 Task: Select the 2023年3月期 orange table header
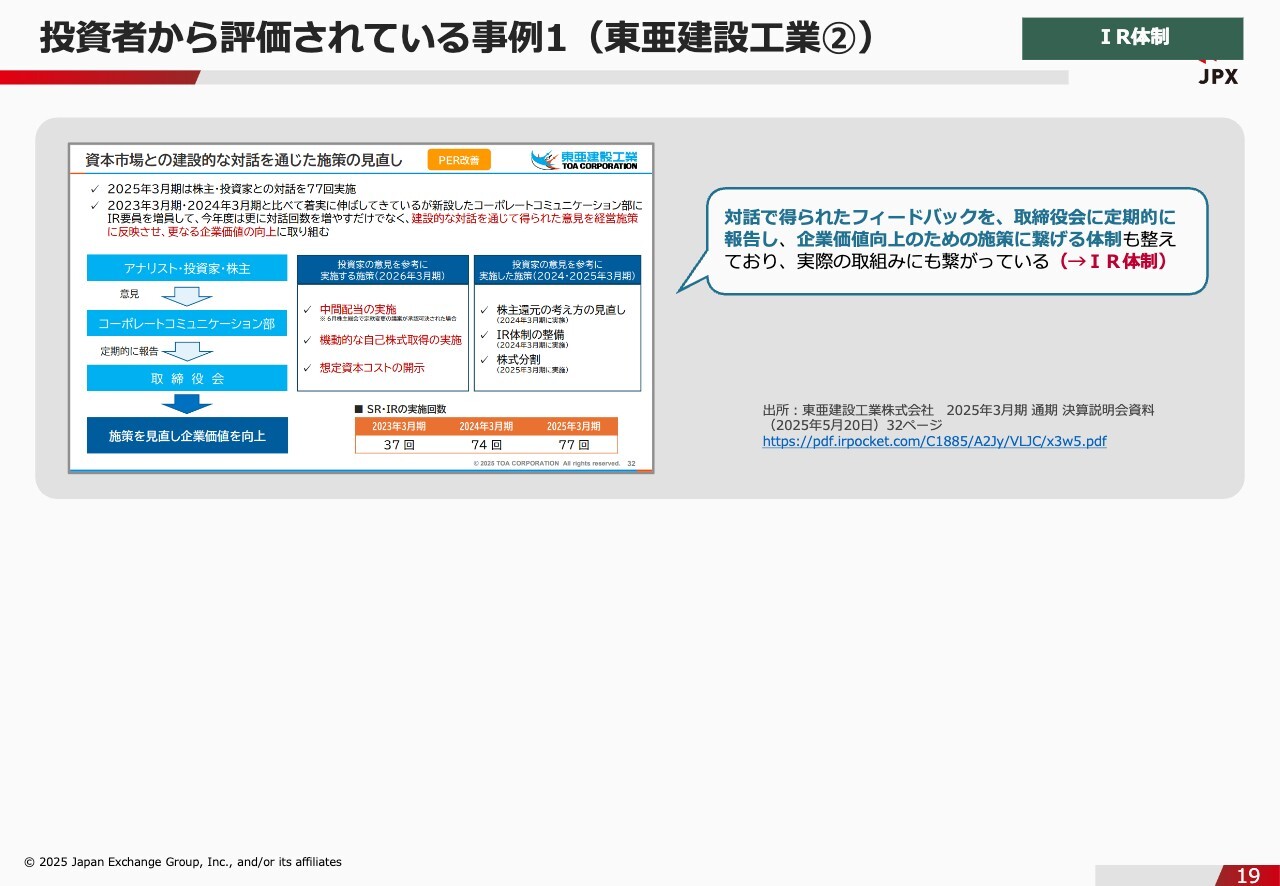pyautogui.click(x=399, y=426)
